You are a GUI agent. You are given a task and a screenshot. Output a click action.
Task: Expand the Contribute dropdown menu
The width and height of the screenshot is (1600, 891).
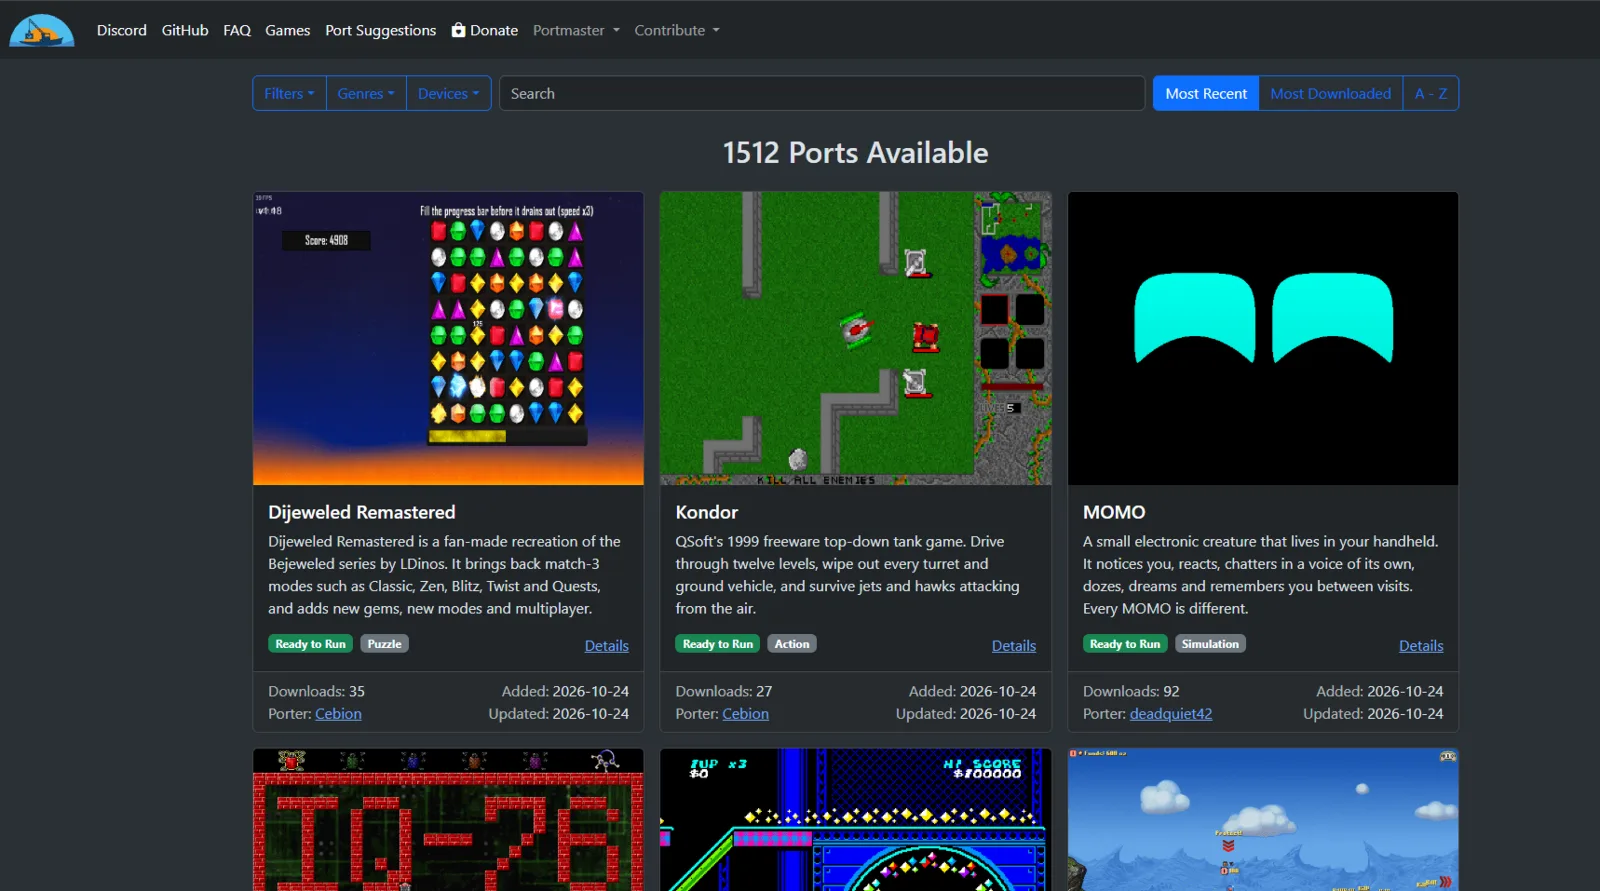[x=677, y=30]
